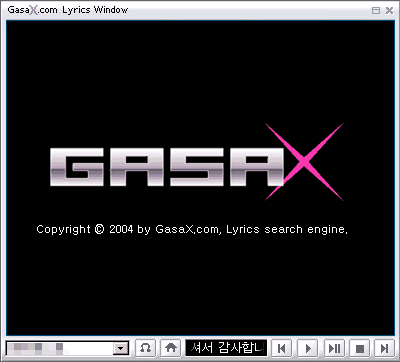Skip to the next track
The image size is (400, 362).
coord(384,348)
